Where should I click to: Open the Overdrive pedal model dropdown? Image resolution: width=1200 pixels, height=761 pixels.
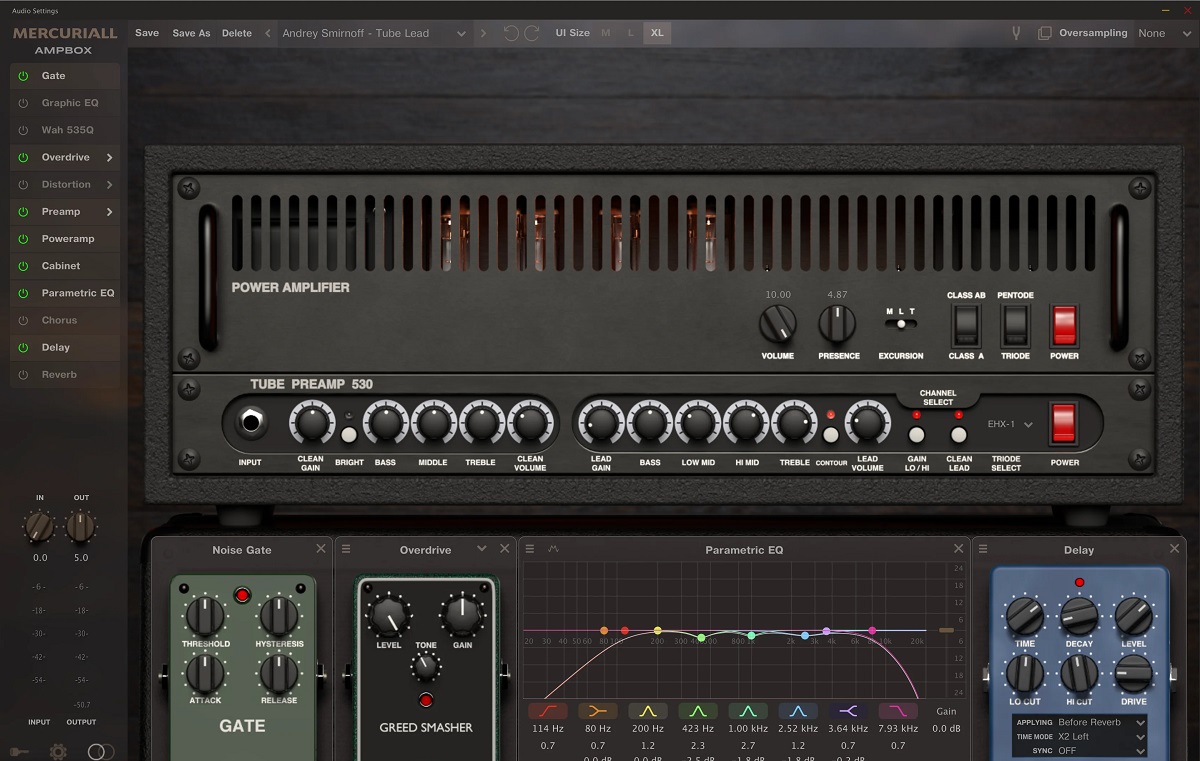coord(482,549)
